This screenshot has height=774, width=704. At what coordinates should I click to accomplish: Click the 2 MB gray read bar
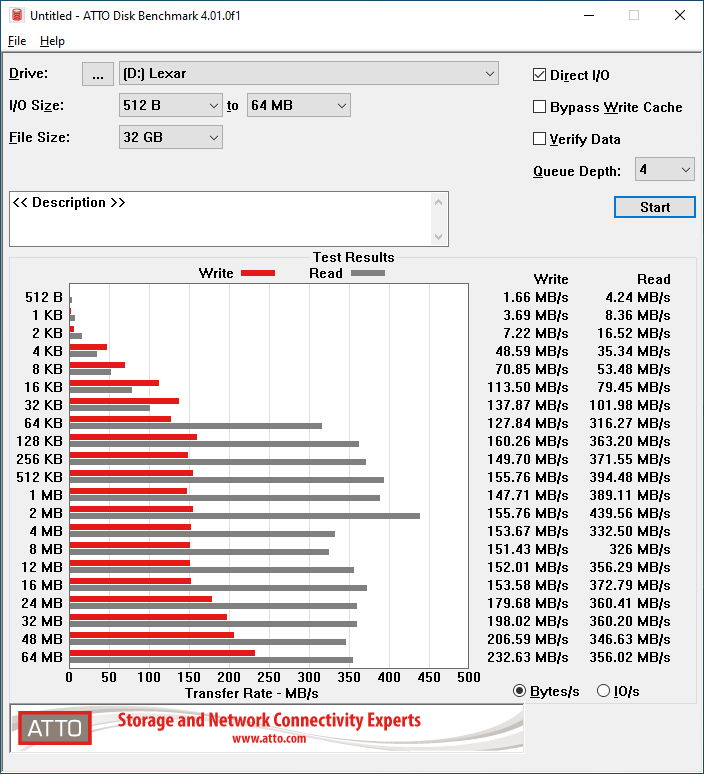(x=245, y=516)
